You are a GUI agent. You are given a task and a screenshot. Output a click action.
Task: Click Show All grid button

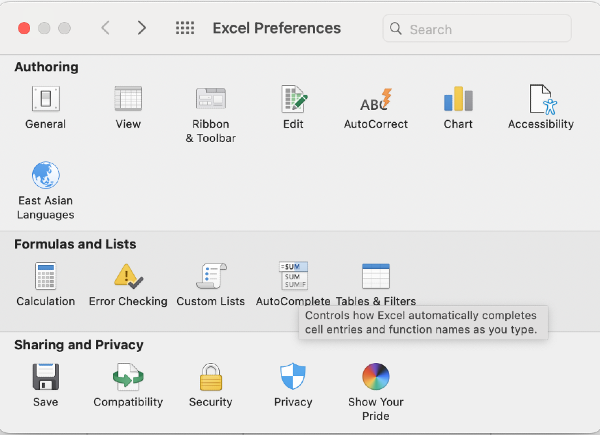[185, 28]
